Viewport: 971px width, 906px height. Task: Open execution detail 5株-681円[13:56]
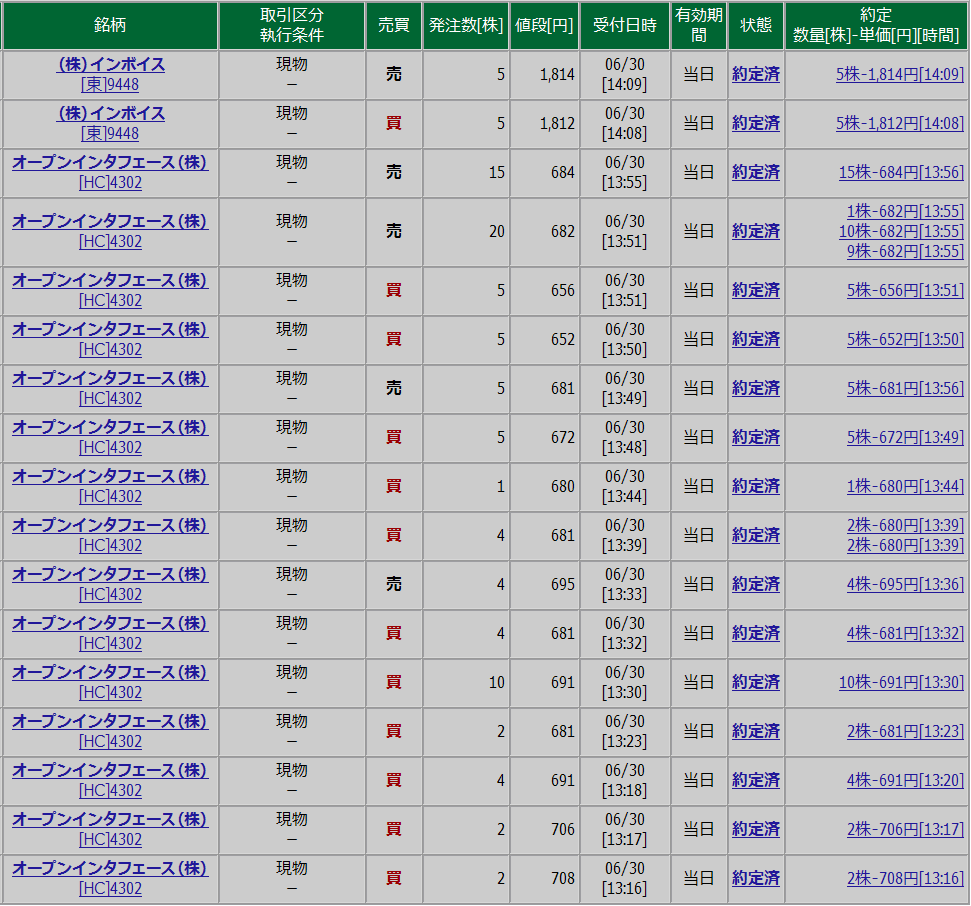click(905, 388)
